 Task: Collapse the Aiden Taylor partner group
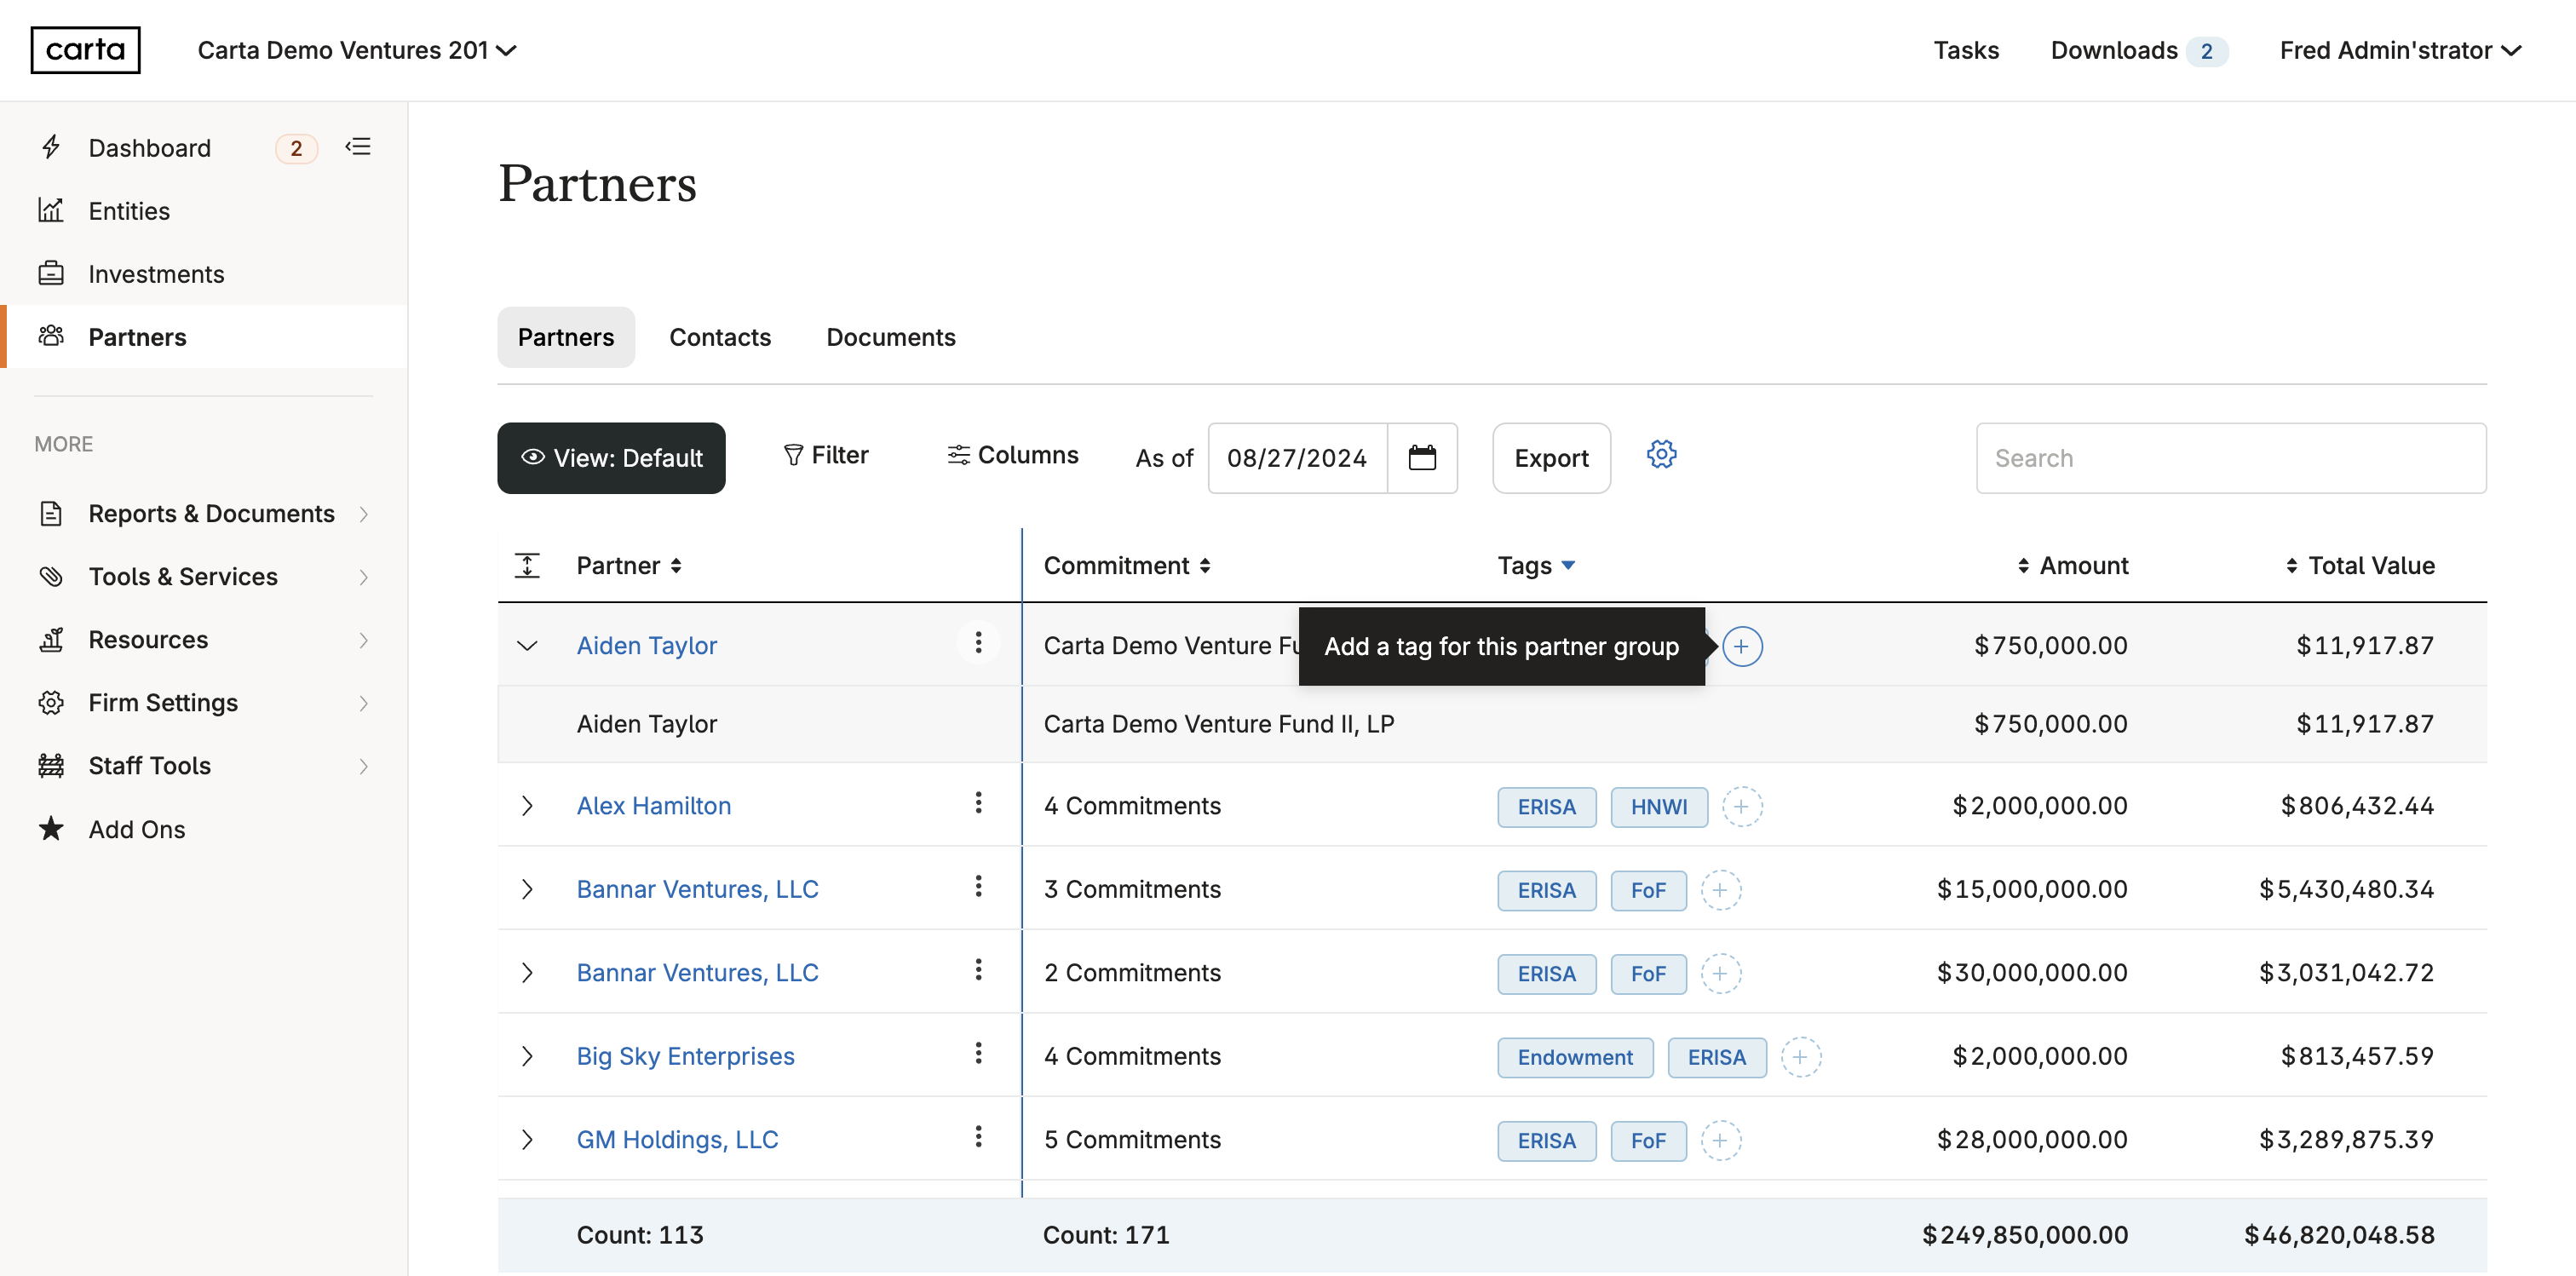point(527,646)
